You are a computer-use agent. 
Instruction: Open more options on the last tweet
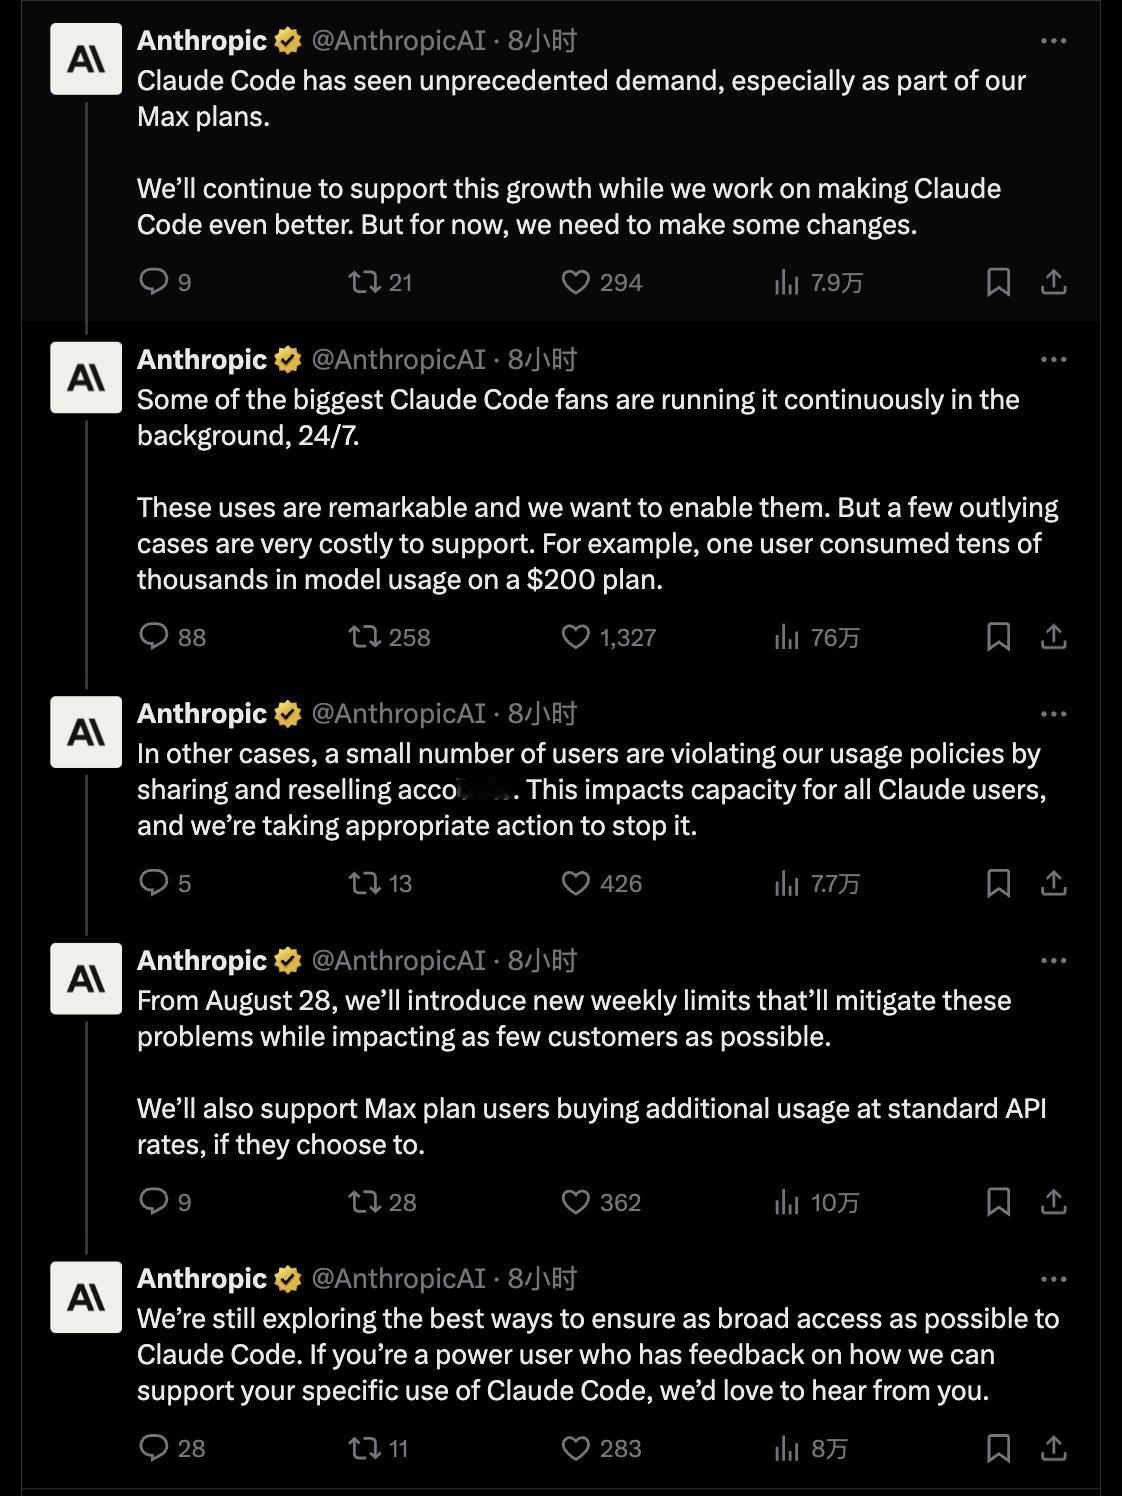point(1053,1279)
